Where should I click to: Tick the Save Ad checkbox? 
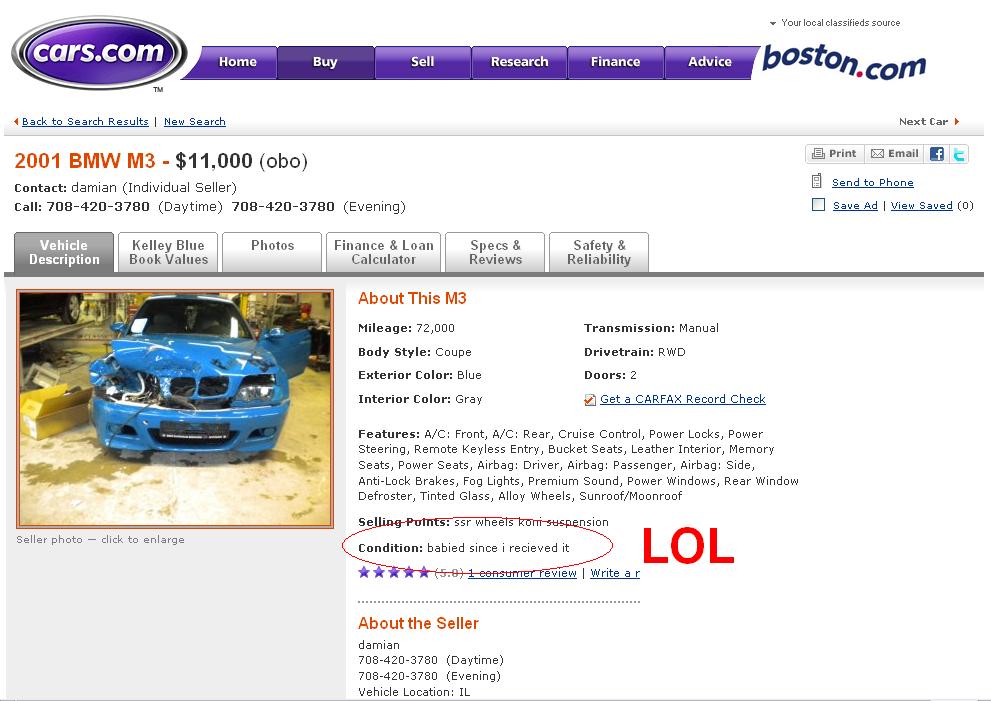pyautogui.click(x=818, y=205)
